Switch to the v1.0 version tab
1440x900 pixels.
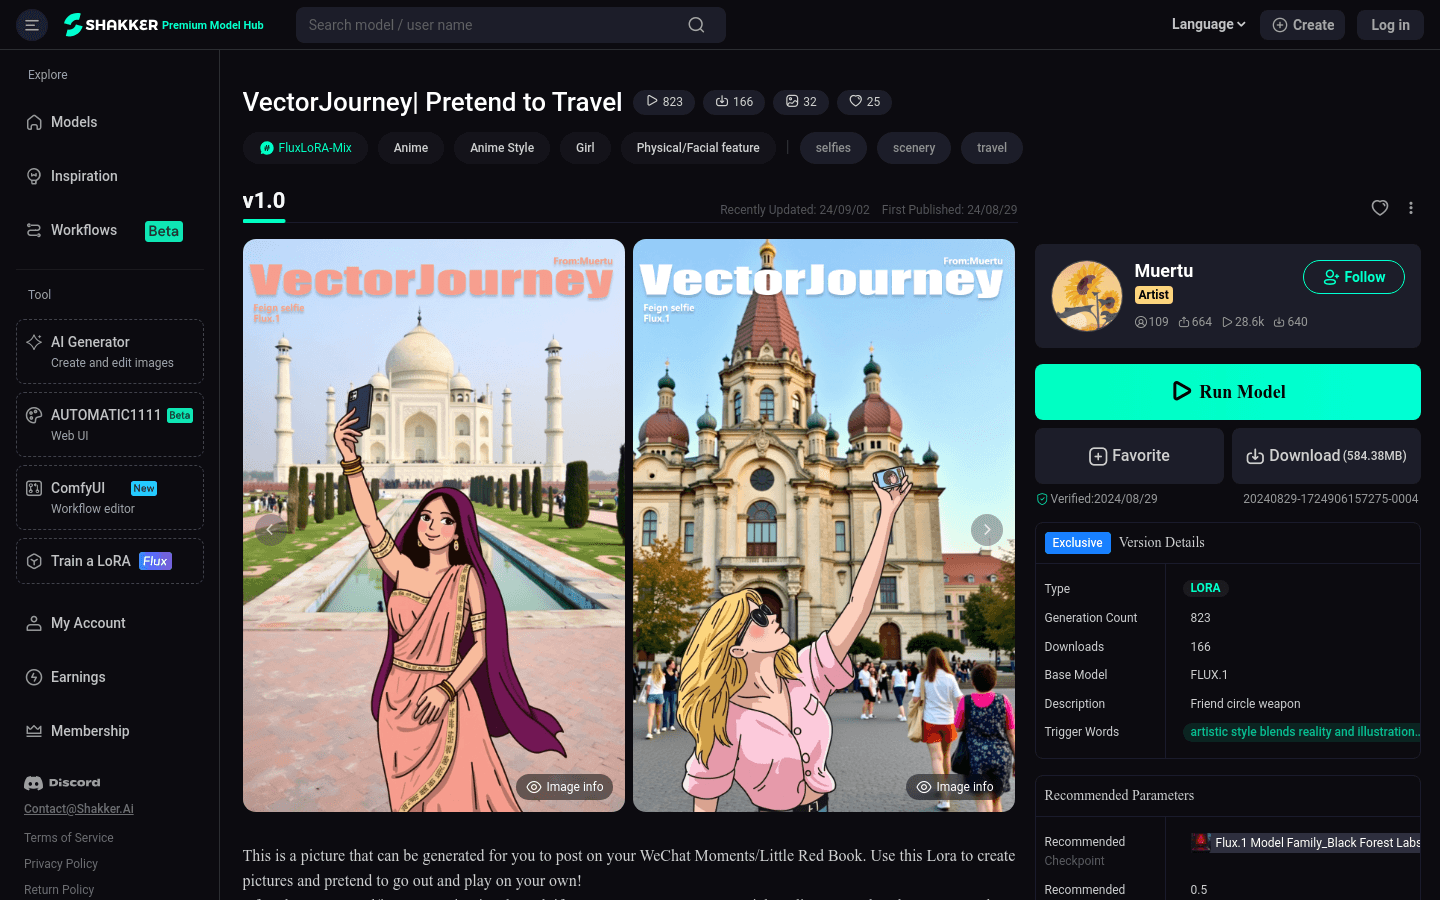pos(264,201)
